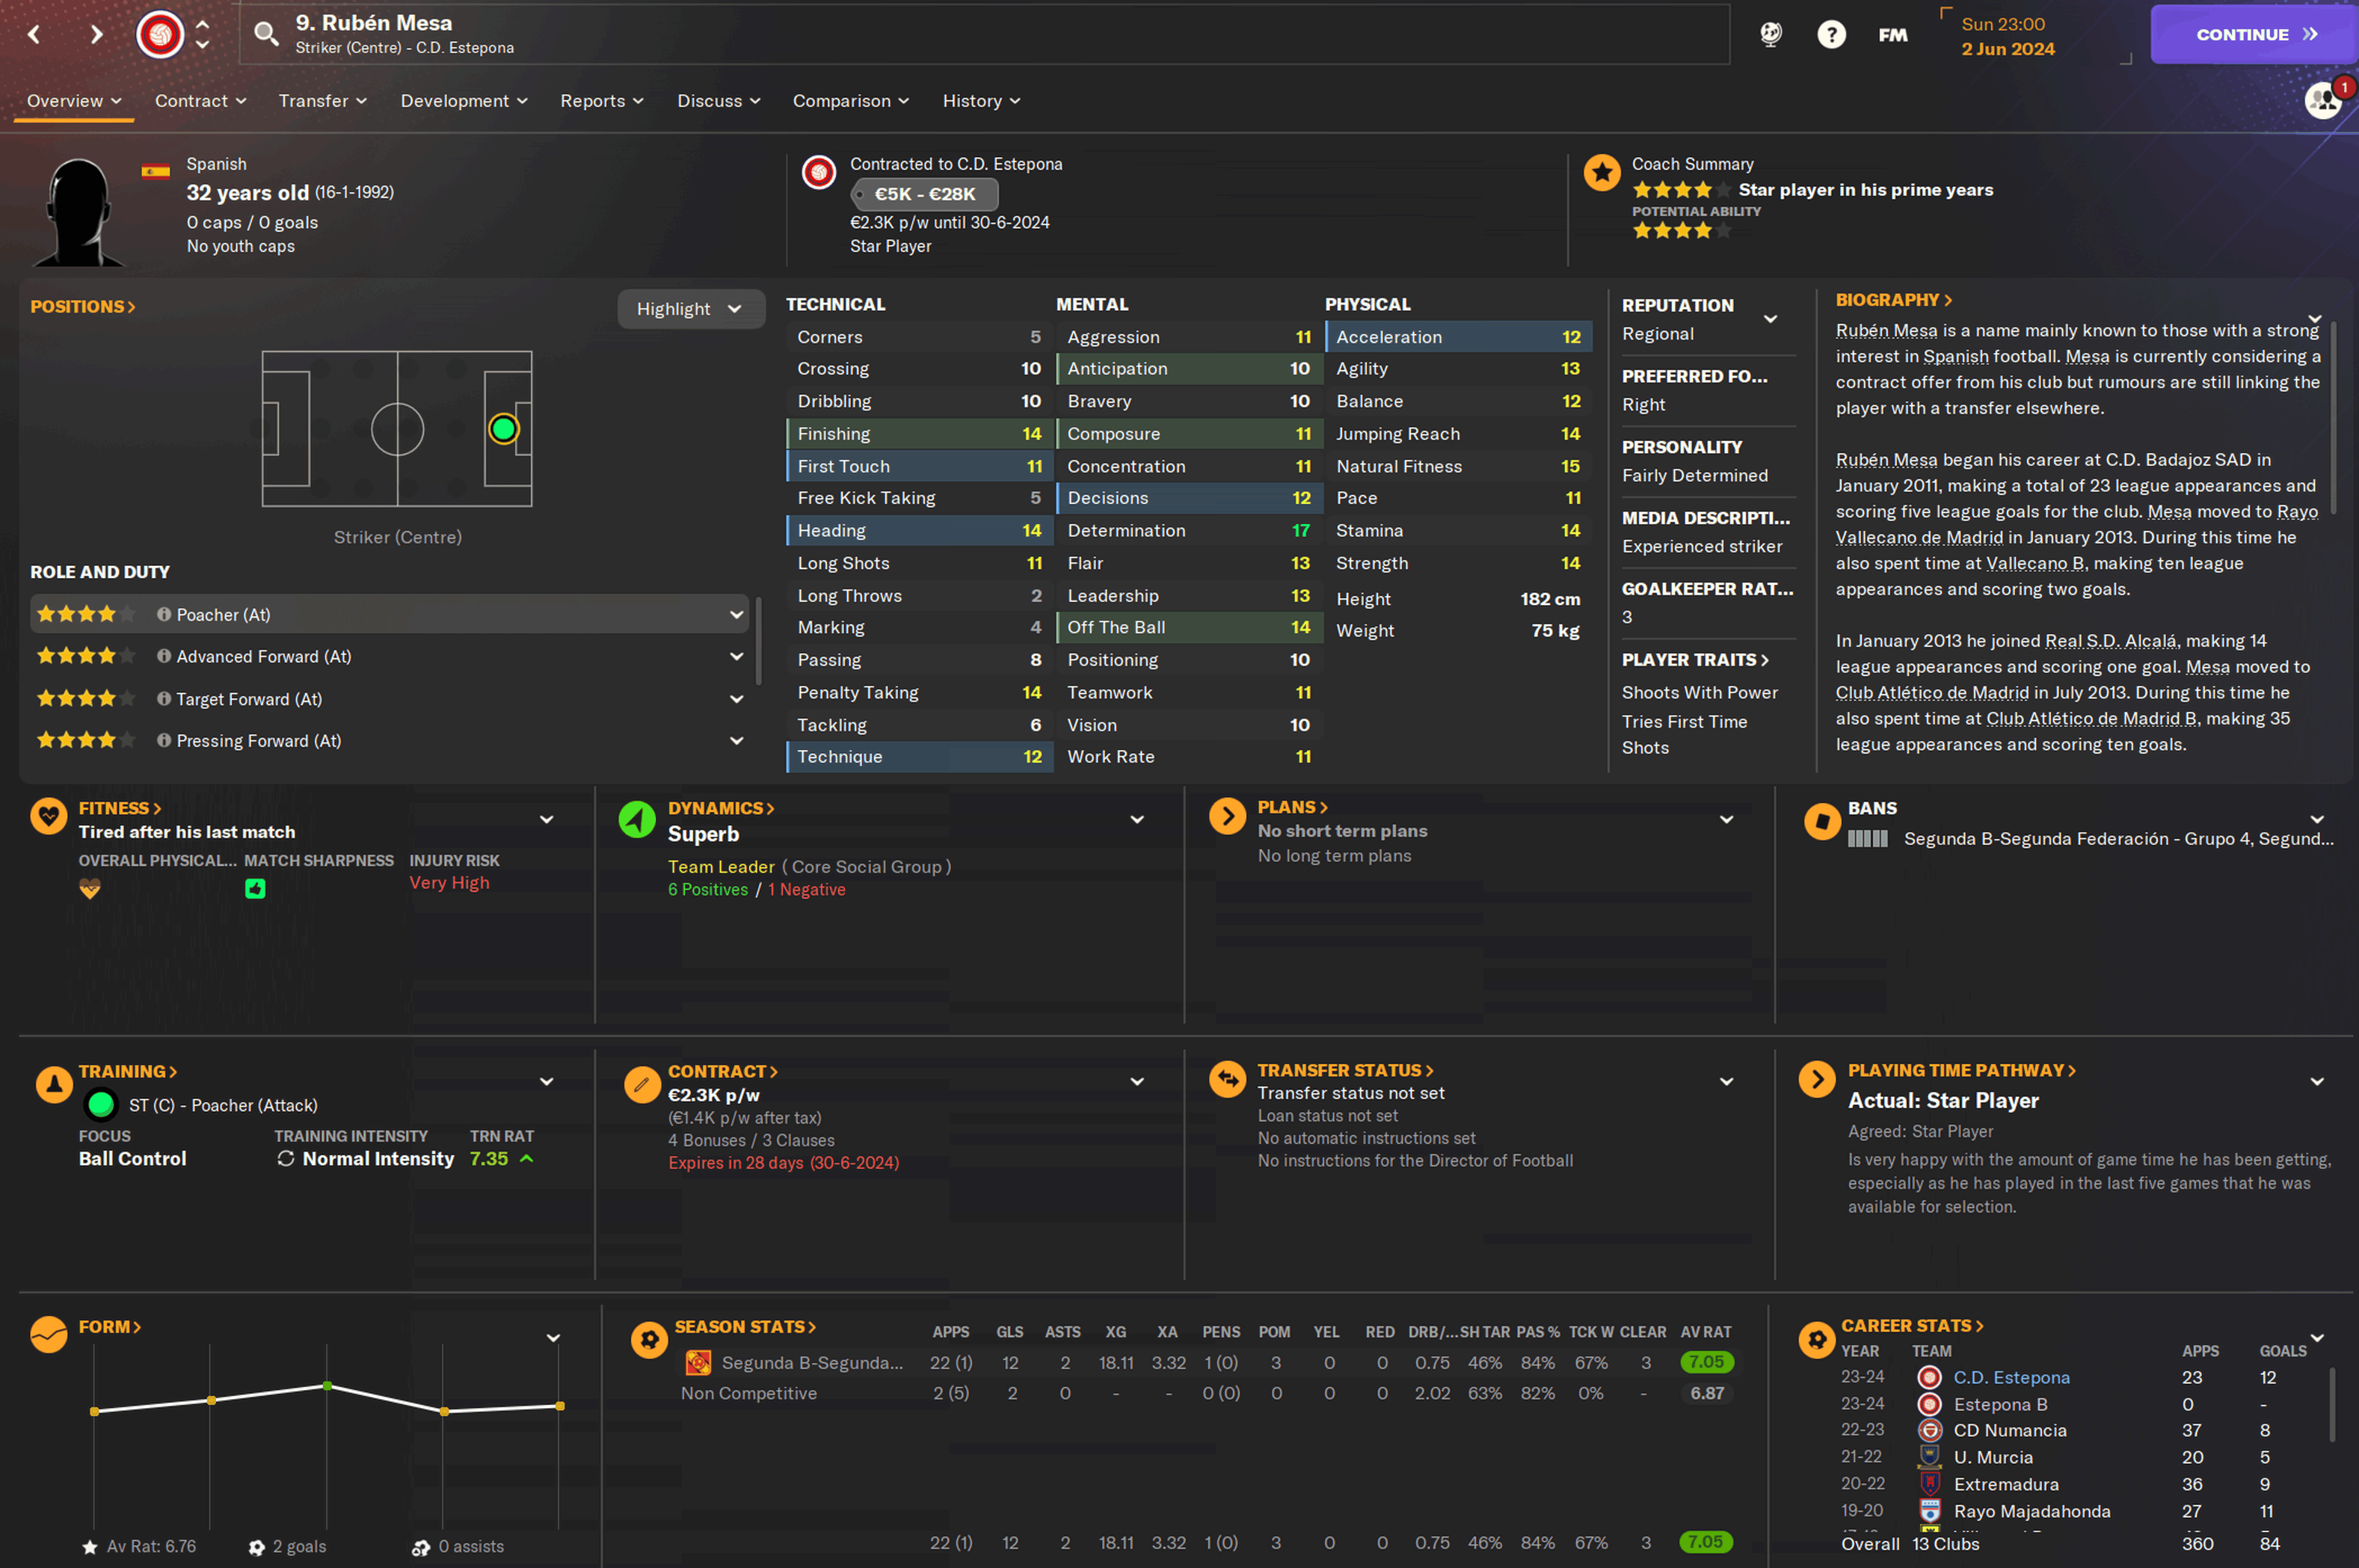Screen dimensions: 2359x1568
Task: Click the globe head icon in the top bar
Action: click(1771, 35)
